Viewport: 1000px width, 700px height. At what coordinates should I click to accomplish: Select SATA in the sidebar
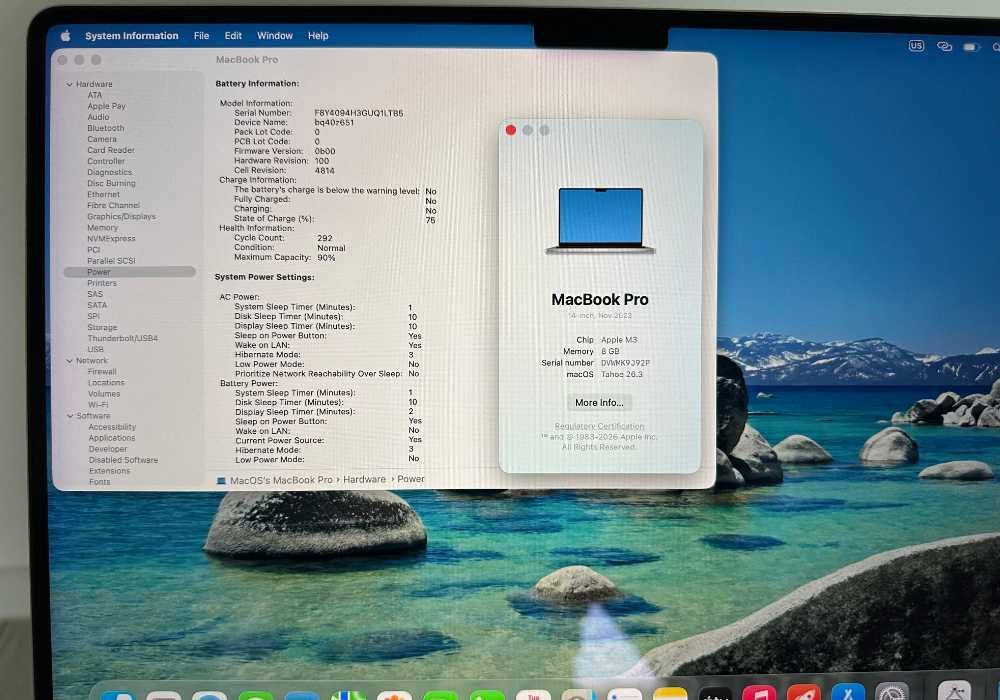click(97, 305)
